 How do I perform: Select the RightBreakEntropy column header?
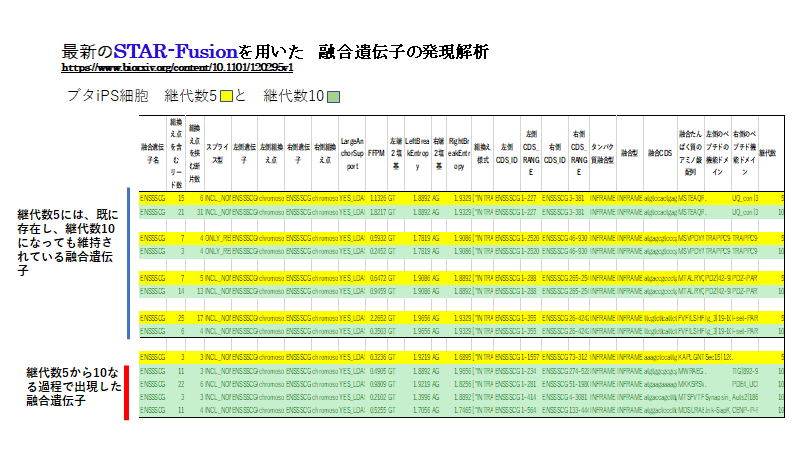click(459, 154)
